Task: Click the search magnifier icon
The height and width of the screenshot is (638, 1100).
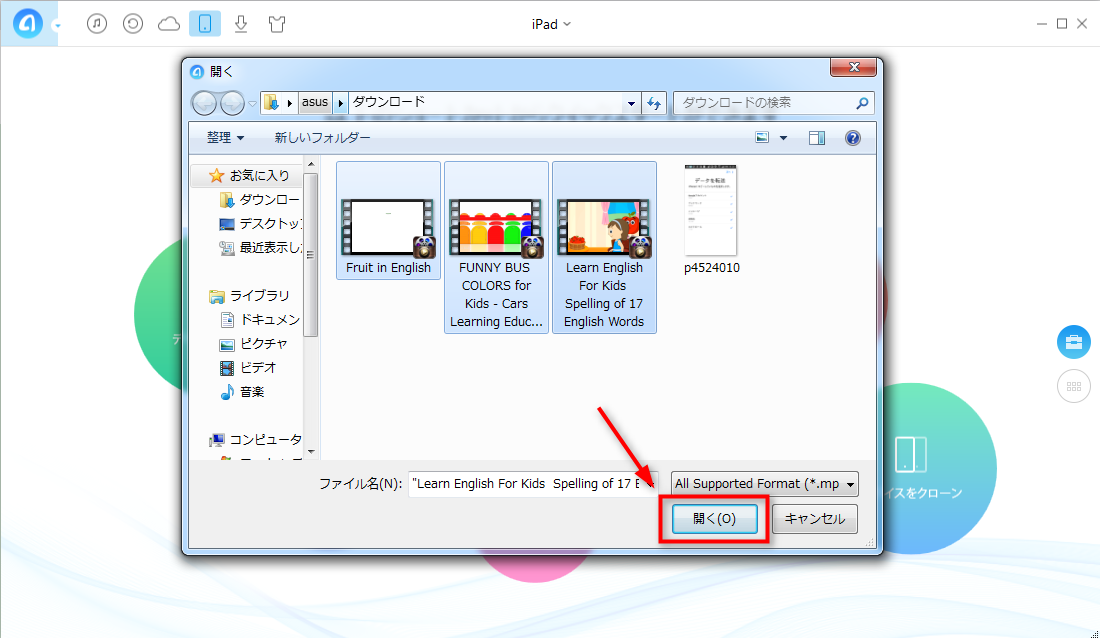Action: (x=863, y=103)
